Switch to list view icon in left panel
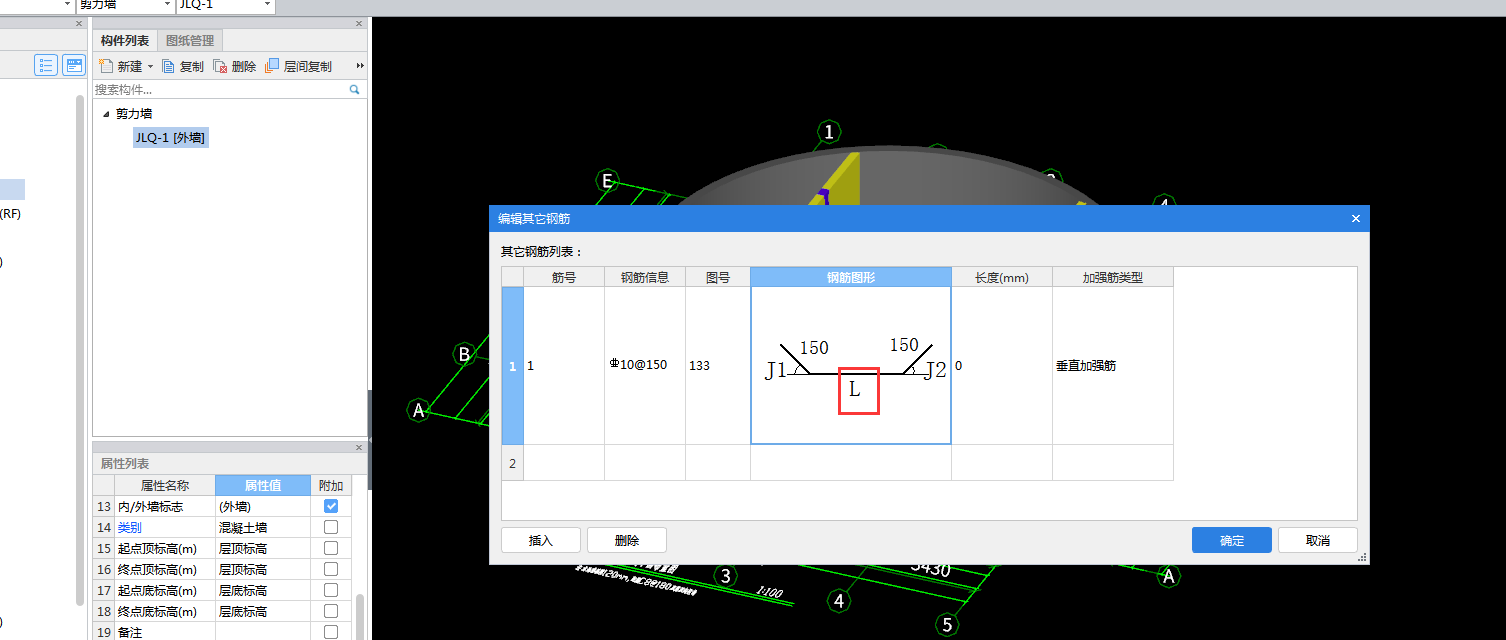1506x640 pixels. (46, 66)
